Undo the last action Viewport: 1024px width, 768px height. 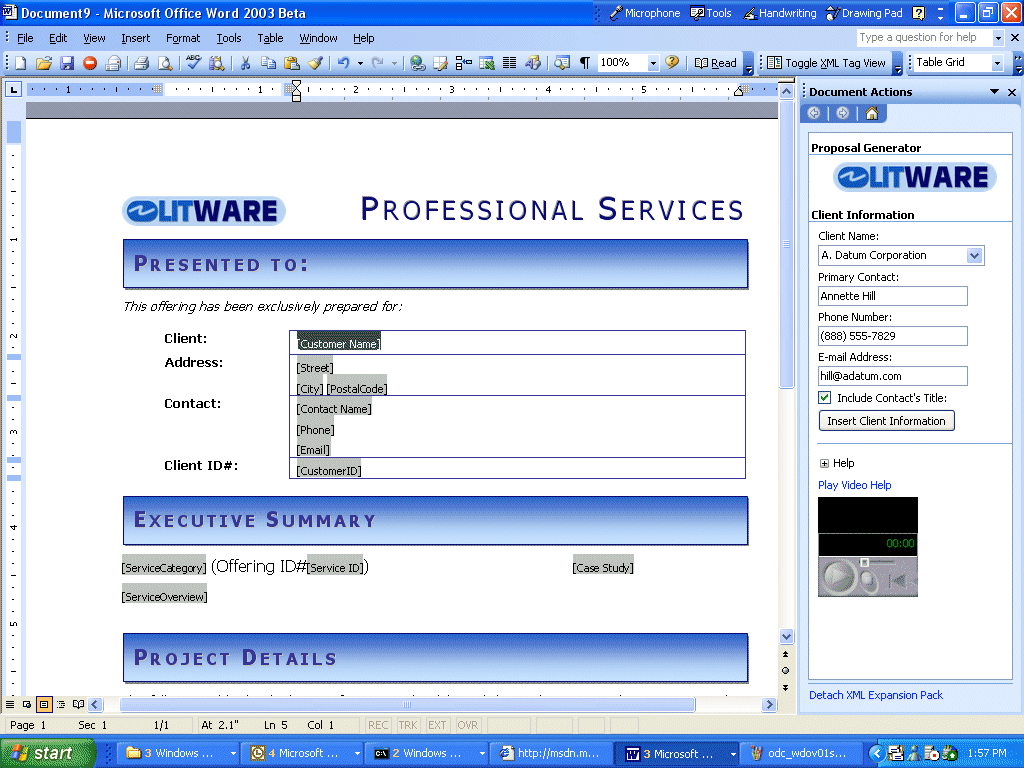pyautogui.click(x=343, y=63)
